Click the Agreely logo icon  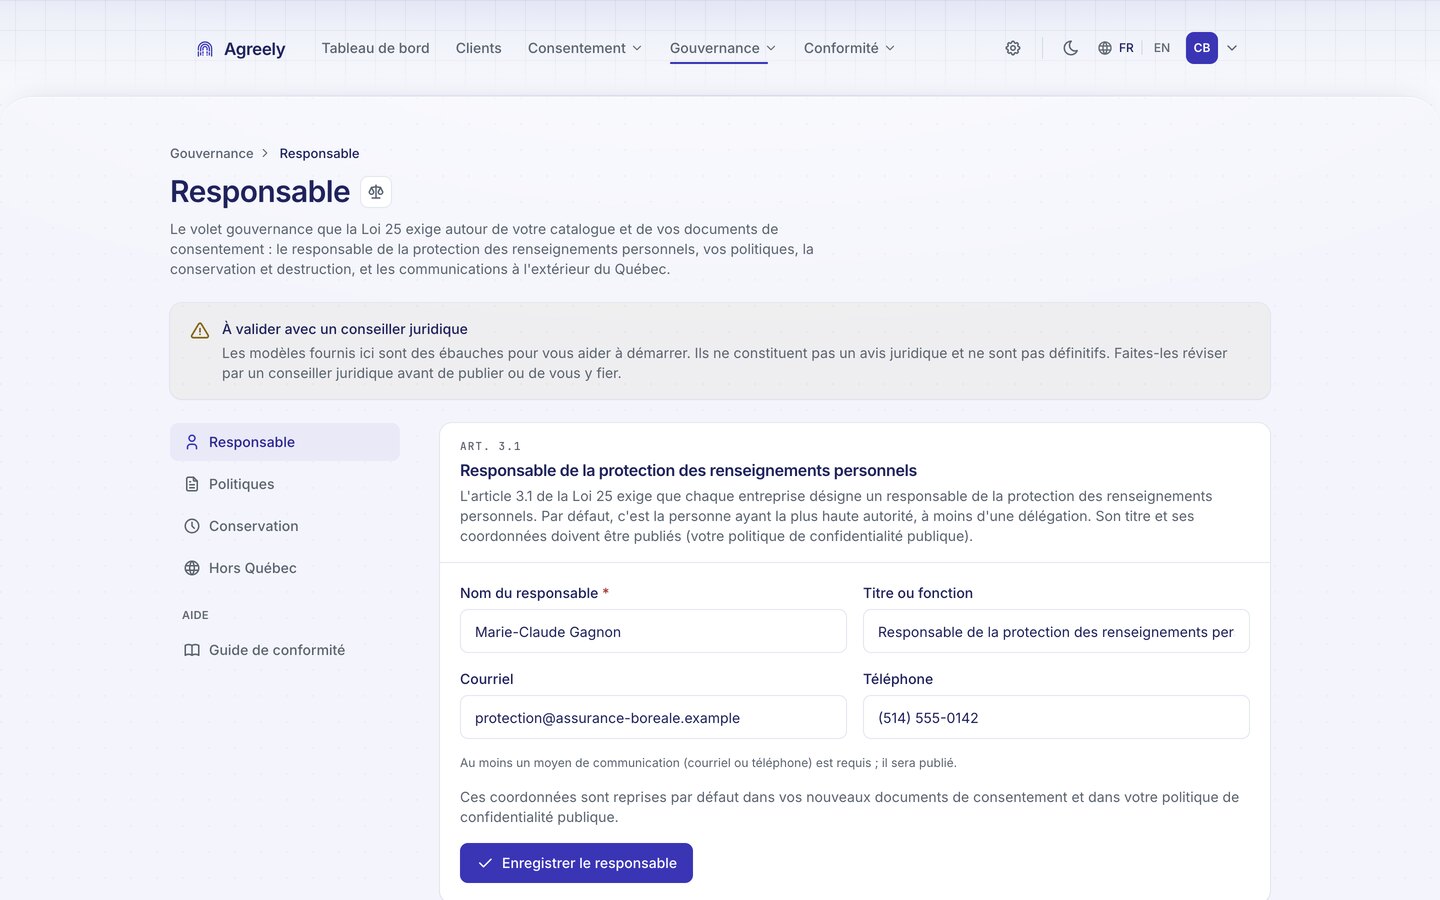[205, 49]
